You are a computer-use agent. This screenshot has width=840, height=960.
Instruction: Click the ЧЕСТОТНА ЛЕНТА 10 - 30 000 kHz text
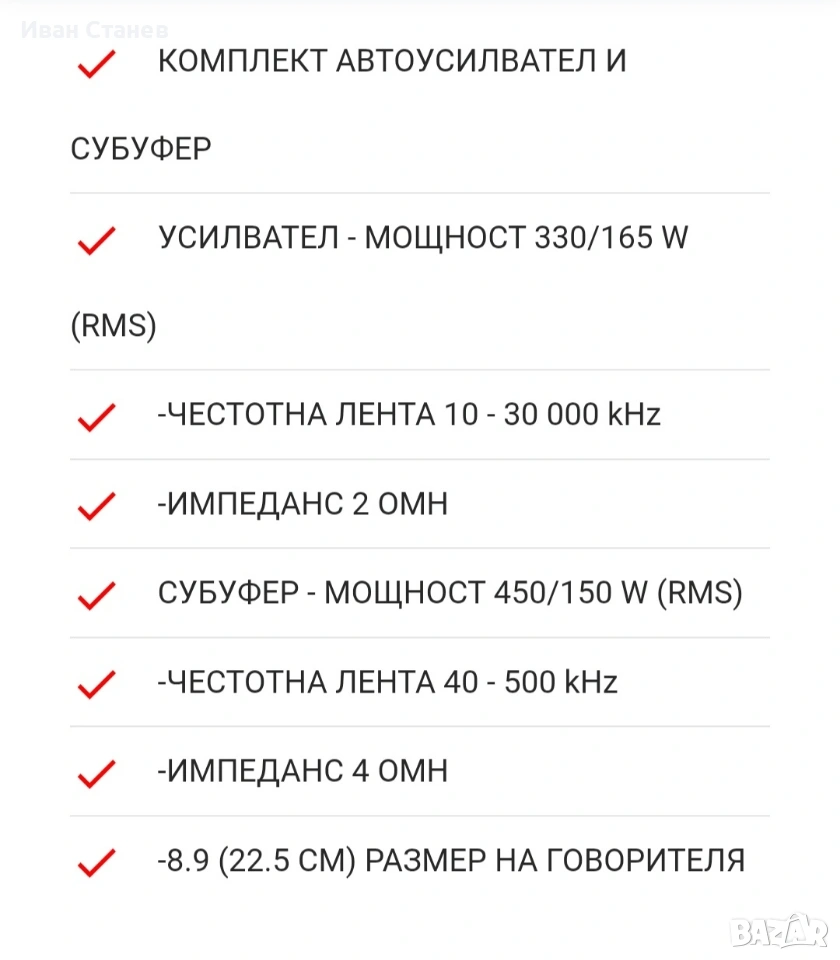click(x=409, y=415)
